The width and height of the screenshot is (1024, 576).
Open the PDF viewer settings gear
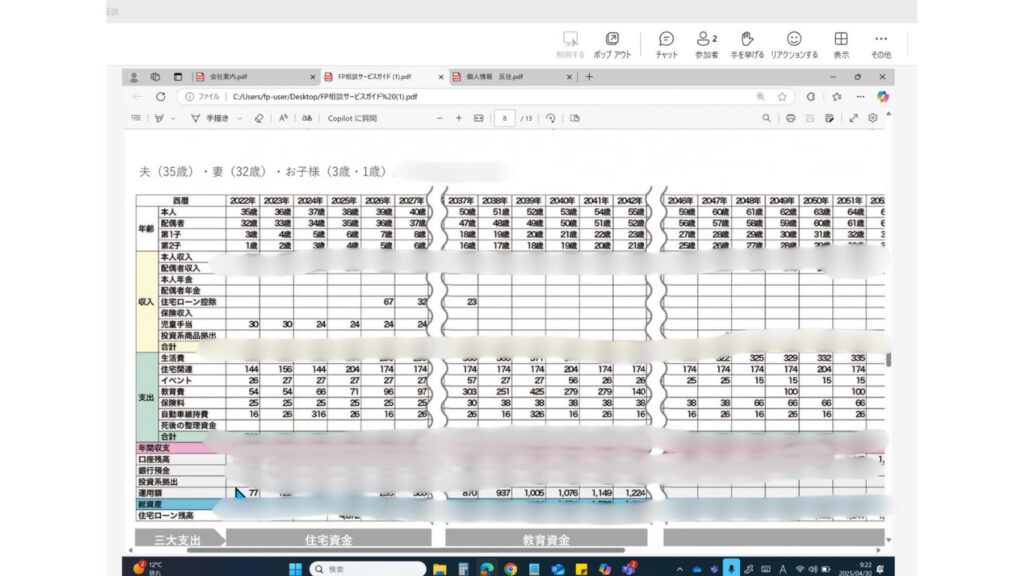coord(872,118)
